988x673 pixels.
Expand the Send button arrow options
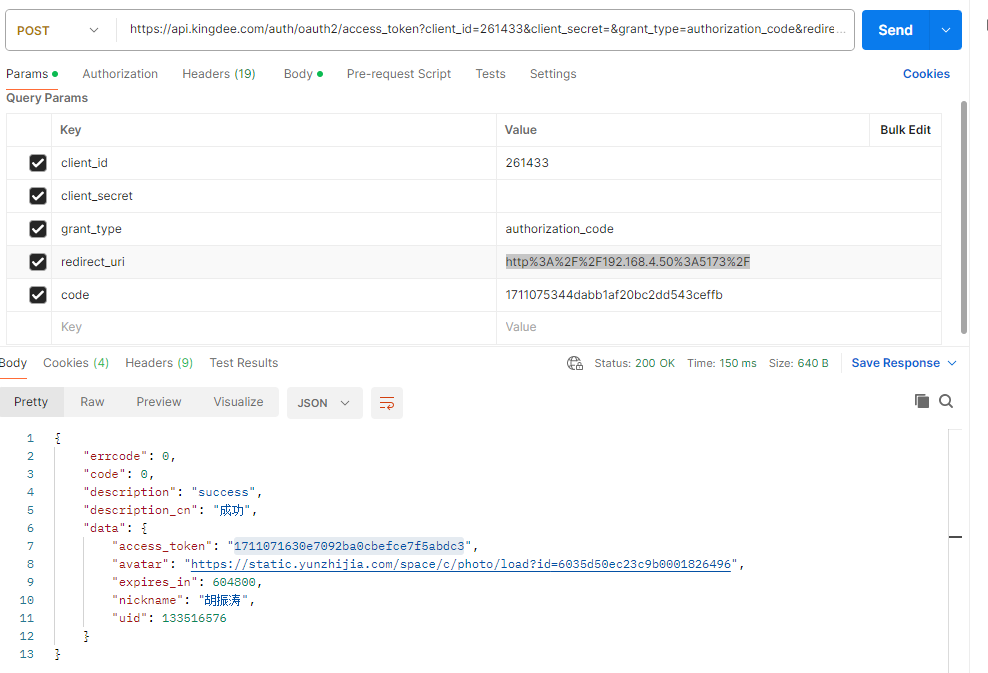tap(946, 31)
